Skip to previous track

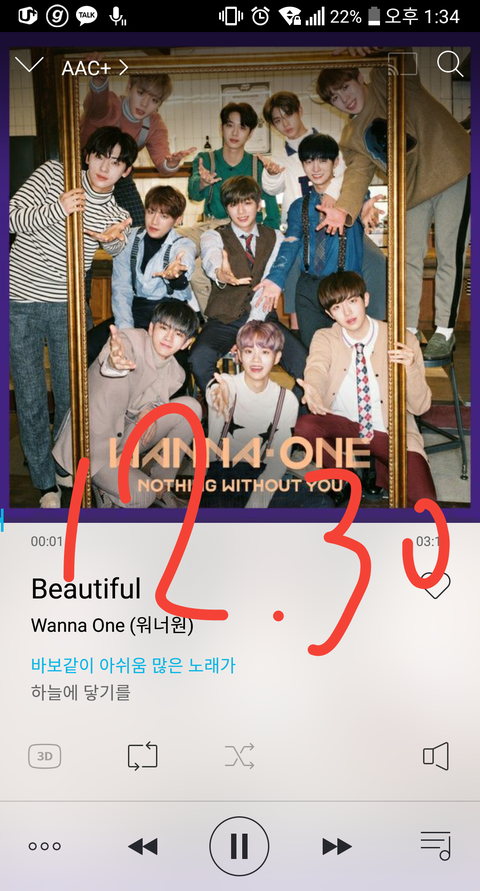(143, 846)
